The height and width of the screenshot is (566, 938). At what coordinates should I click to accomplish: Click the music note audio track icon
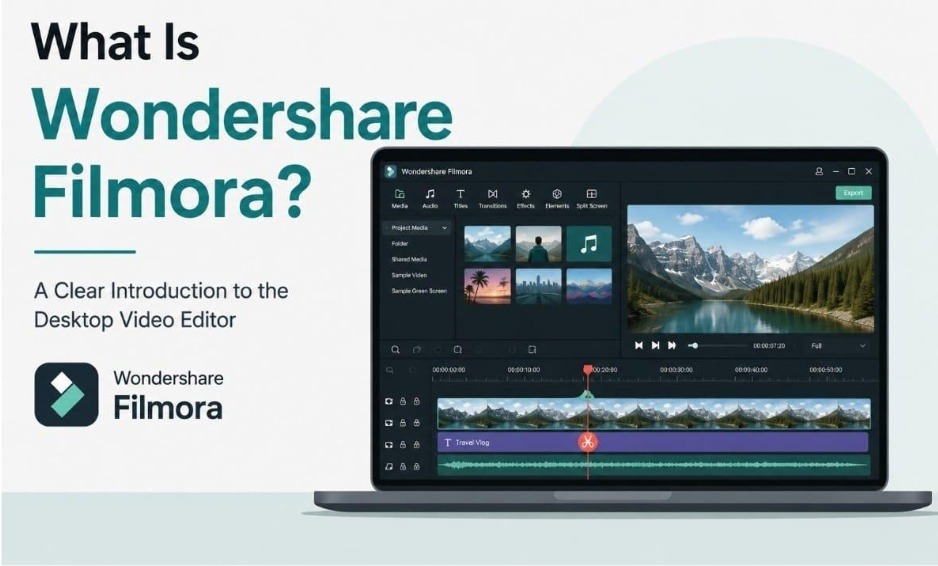click(389, 466)
